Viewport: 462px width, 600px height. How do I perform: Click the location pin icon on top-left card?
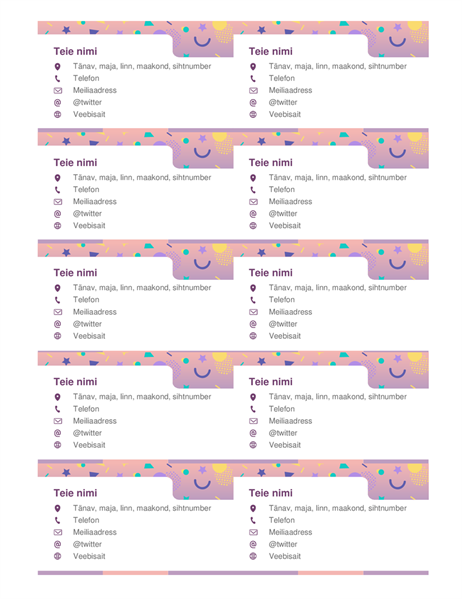[57, 67]
